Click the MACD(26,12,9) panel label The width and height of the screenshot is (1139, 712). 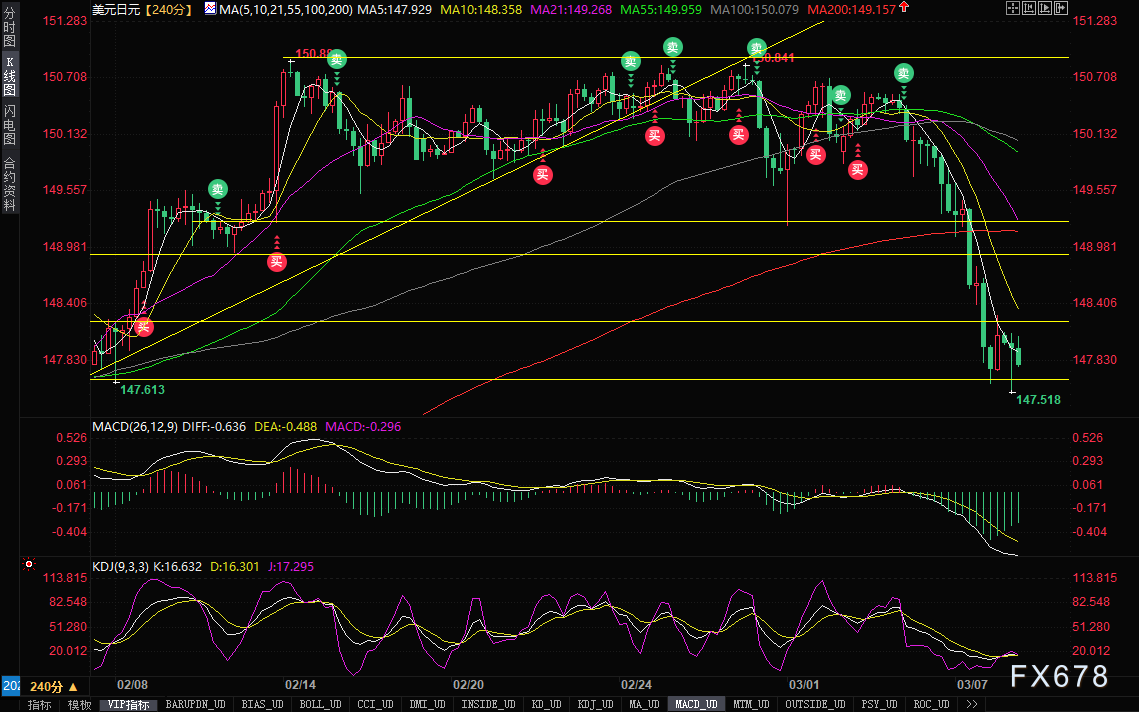pyautogui.click(x=135, y=426)
